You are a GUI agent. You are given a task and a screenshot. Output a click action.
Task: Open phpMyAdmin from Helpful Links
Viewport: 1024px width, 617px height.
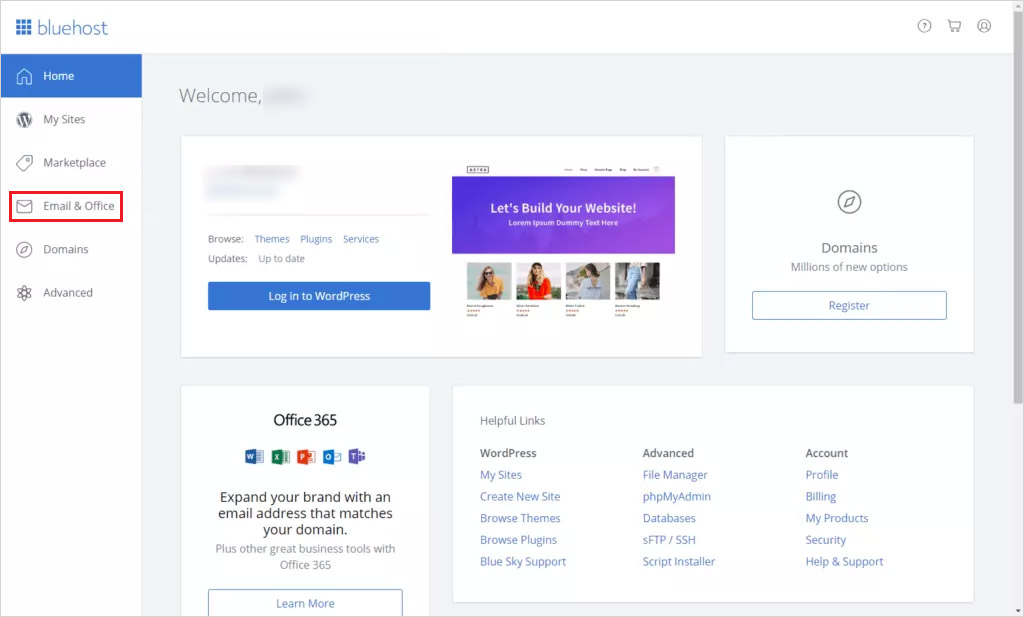(676, 497)
